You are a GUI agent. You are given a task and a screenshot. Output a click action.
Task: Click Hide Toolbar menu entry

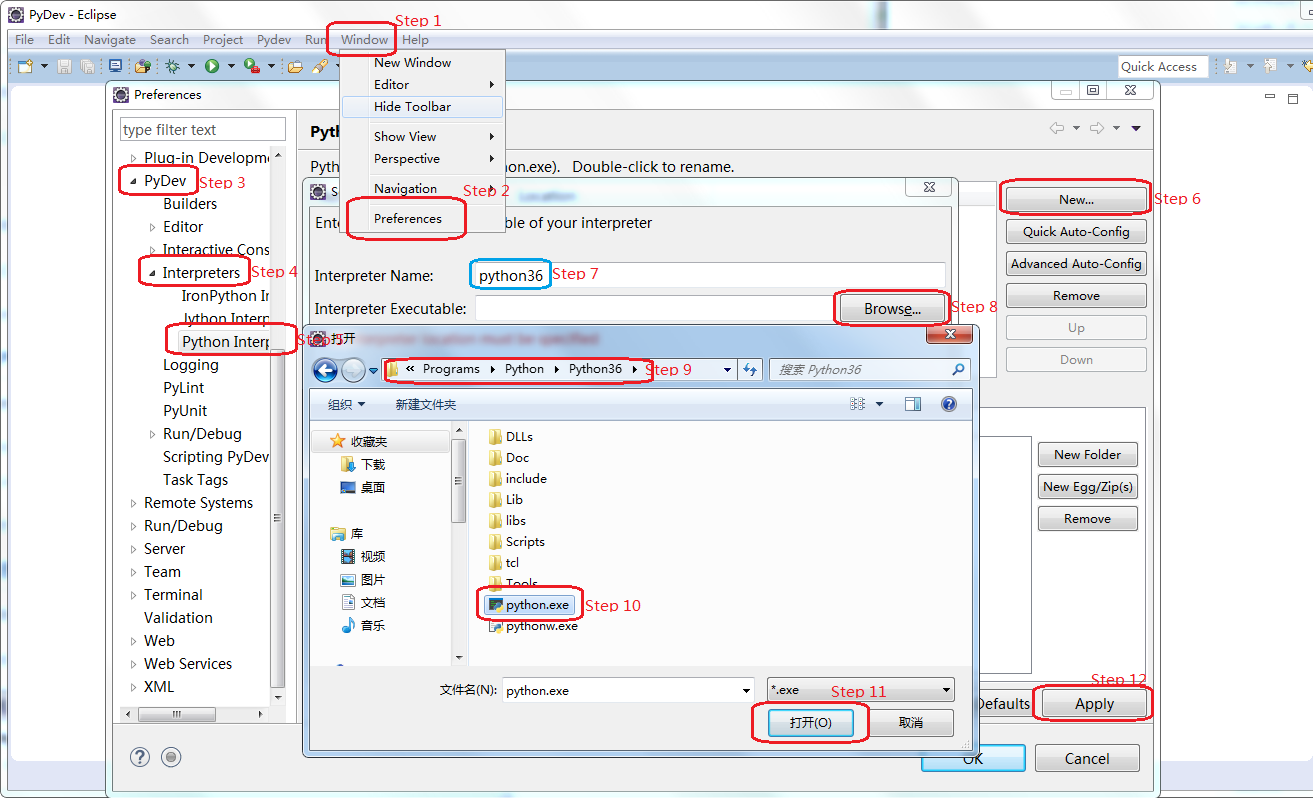[x=421, y=107]
